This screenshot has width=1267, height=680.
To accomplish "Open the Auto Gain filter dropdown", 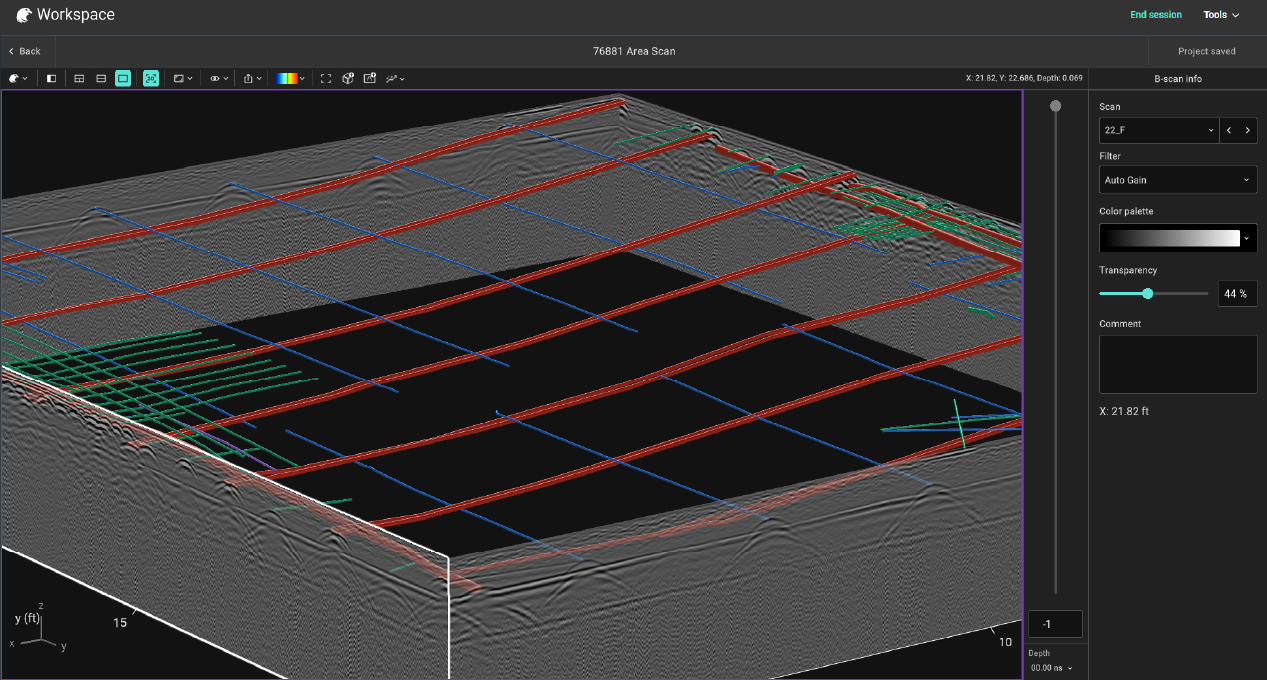I will [x=1177, y=180].
